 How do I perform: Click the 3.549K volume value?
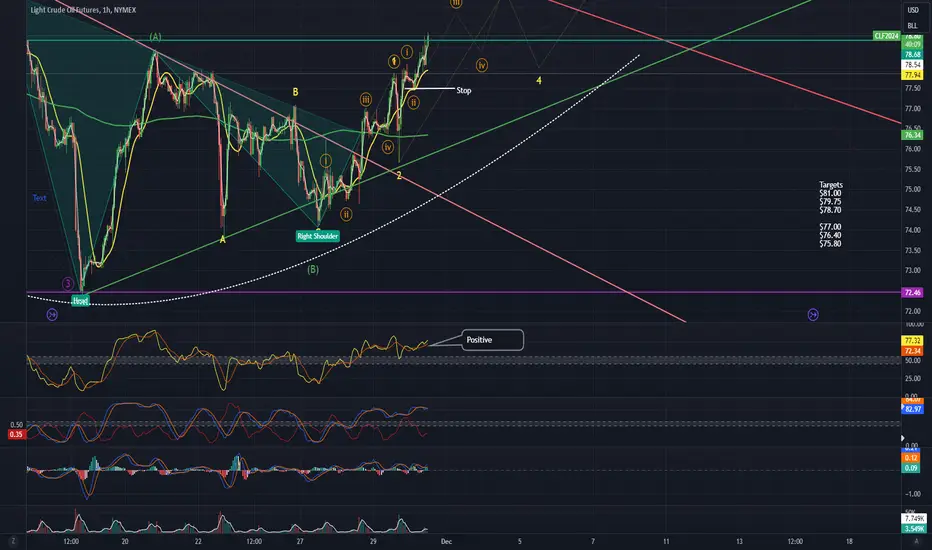(914, 529)
